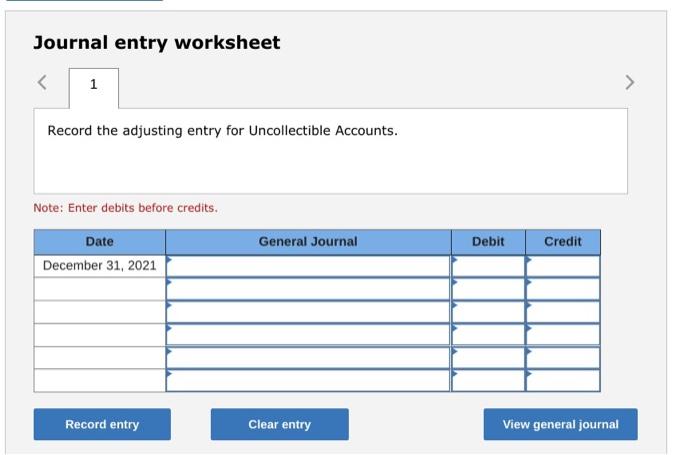Click Credit field in third row
The height and width of the screenshot is (455, 700).
[563, 312]
